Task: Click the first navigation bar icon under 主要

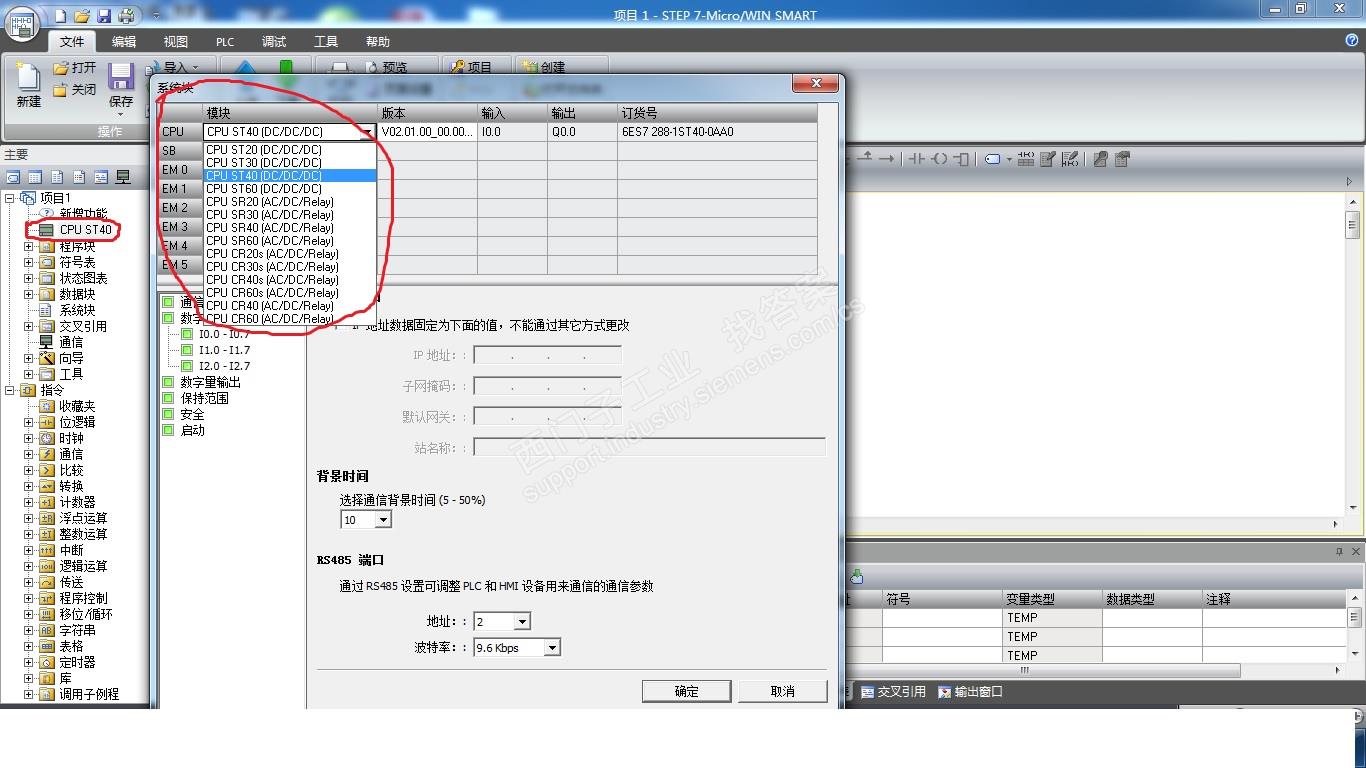Action: click(13, 177)
